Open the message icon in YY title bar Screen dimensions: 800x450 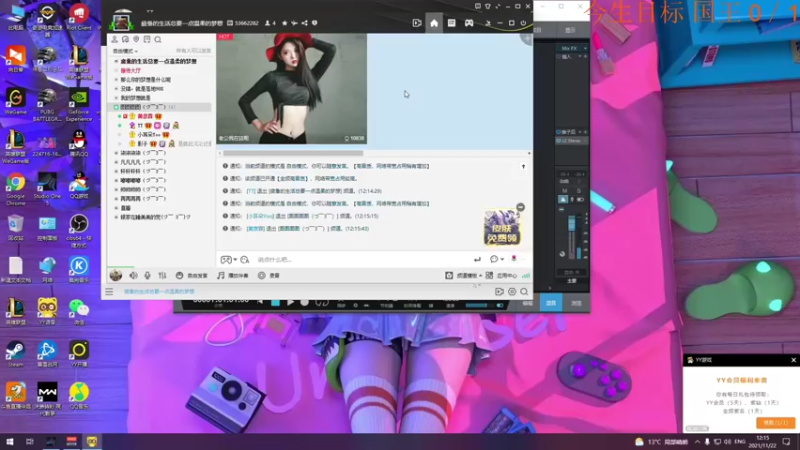[x=478, y=6]
